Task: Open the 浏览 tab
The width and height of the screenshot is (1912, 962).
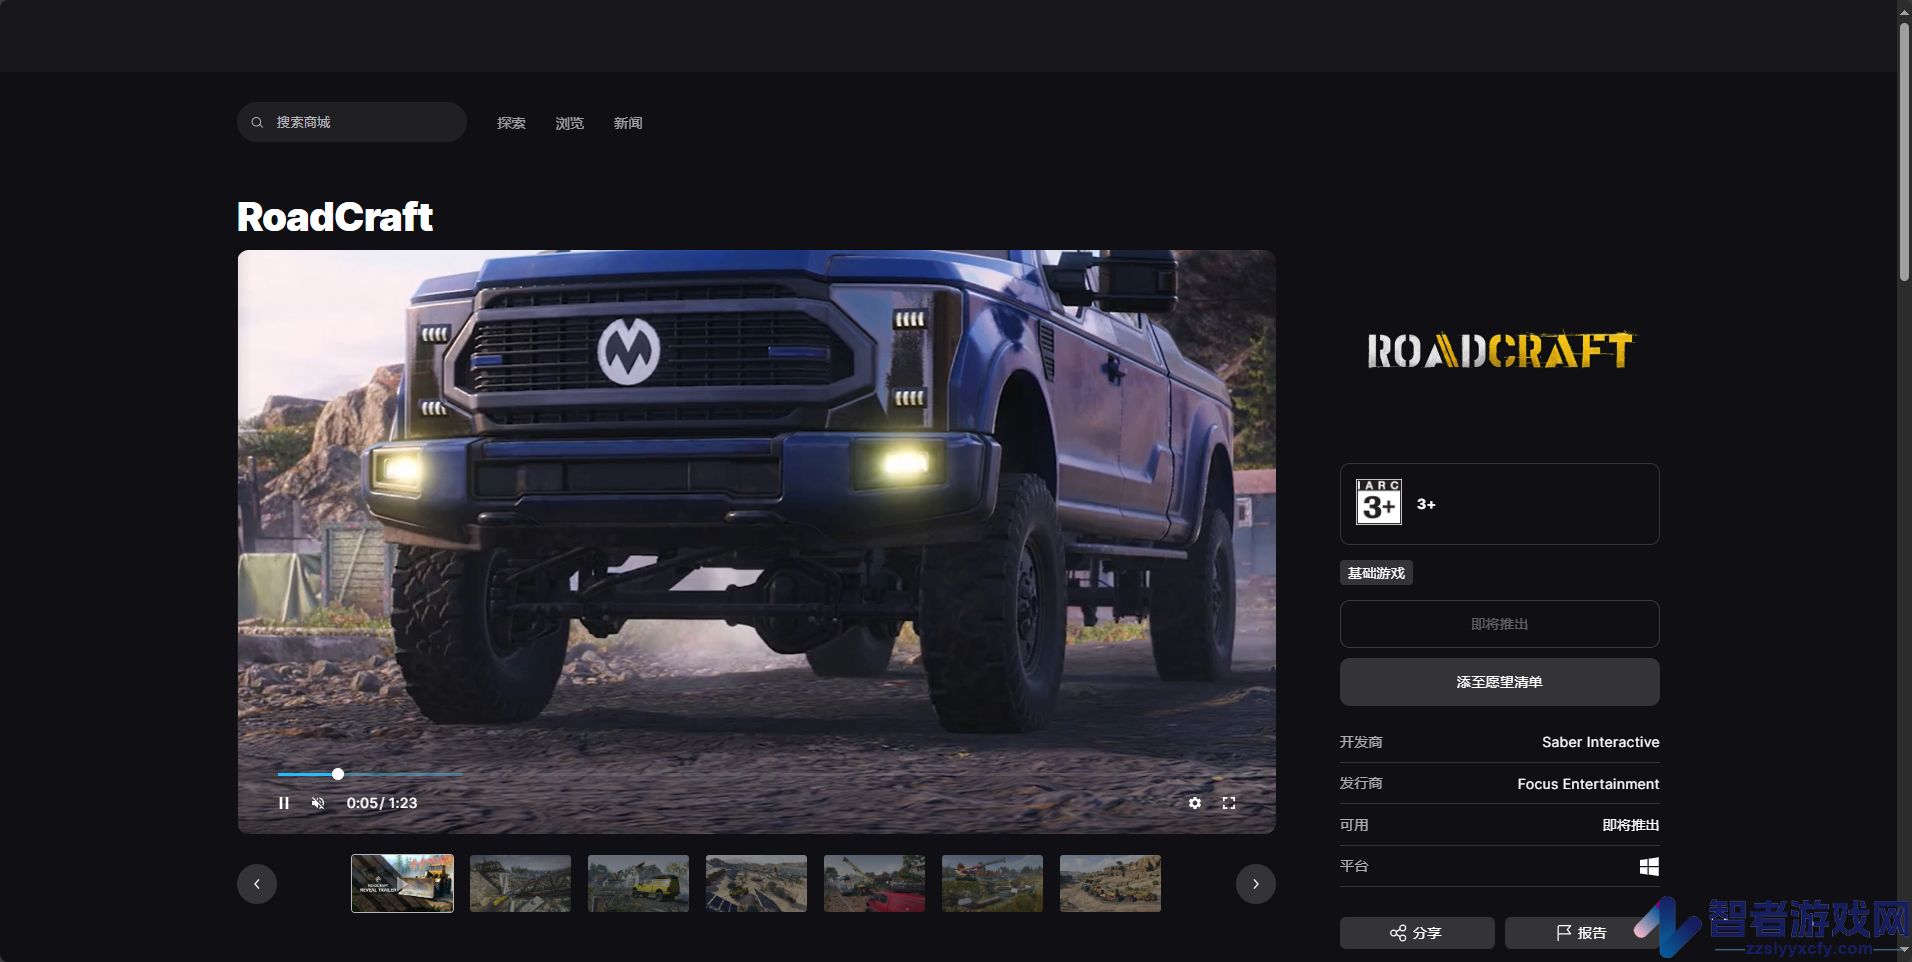Action: tap(570, 123)
